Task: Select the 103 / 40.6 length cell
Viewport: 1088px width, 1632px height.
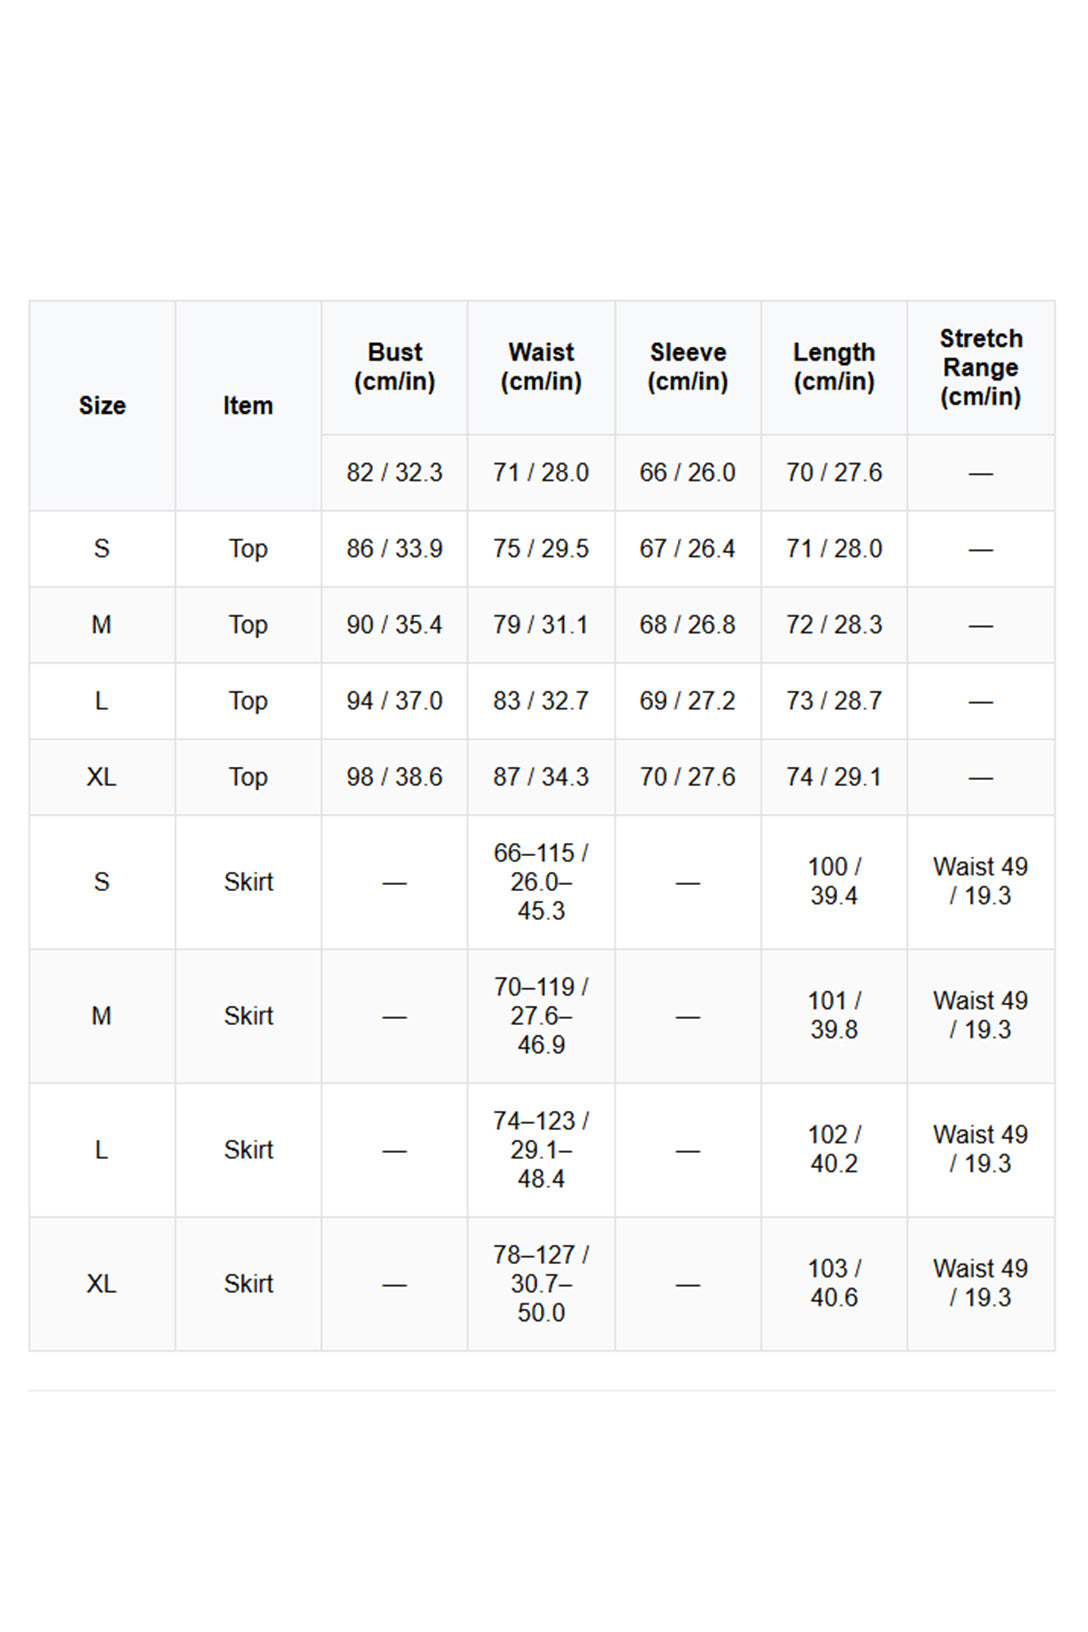Action: pos(834,1284)
